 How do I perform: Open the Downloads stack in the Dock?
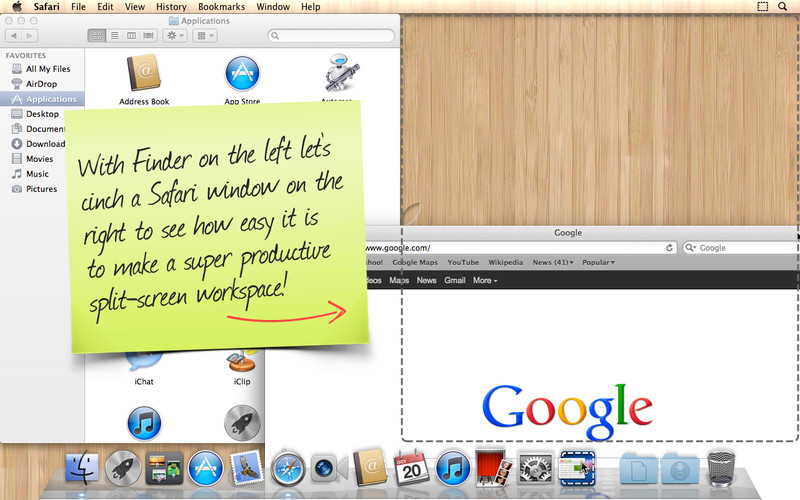680,468
